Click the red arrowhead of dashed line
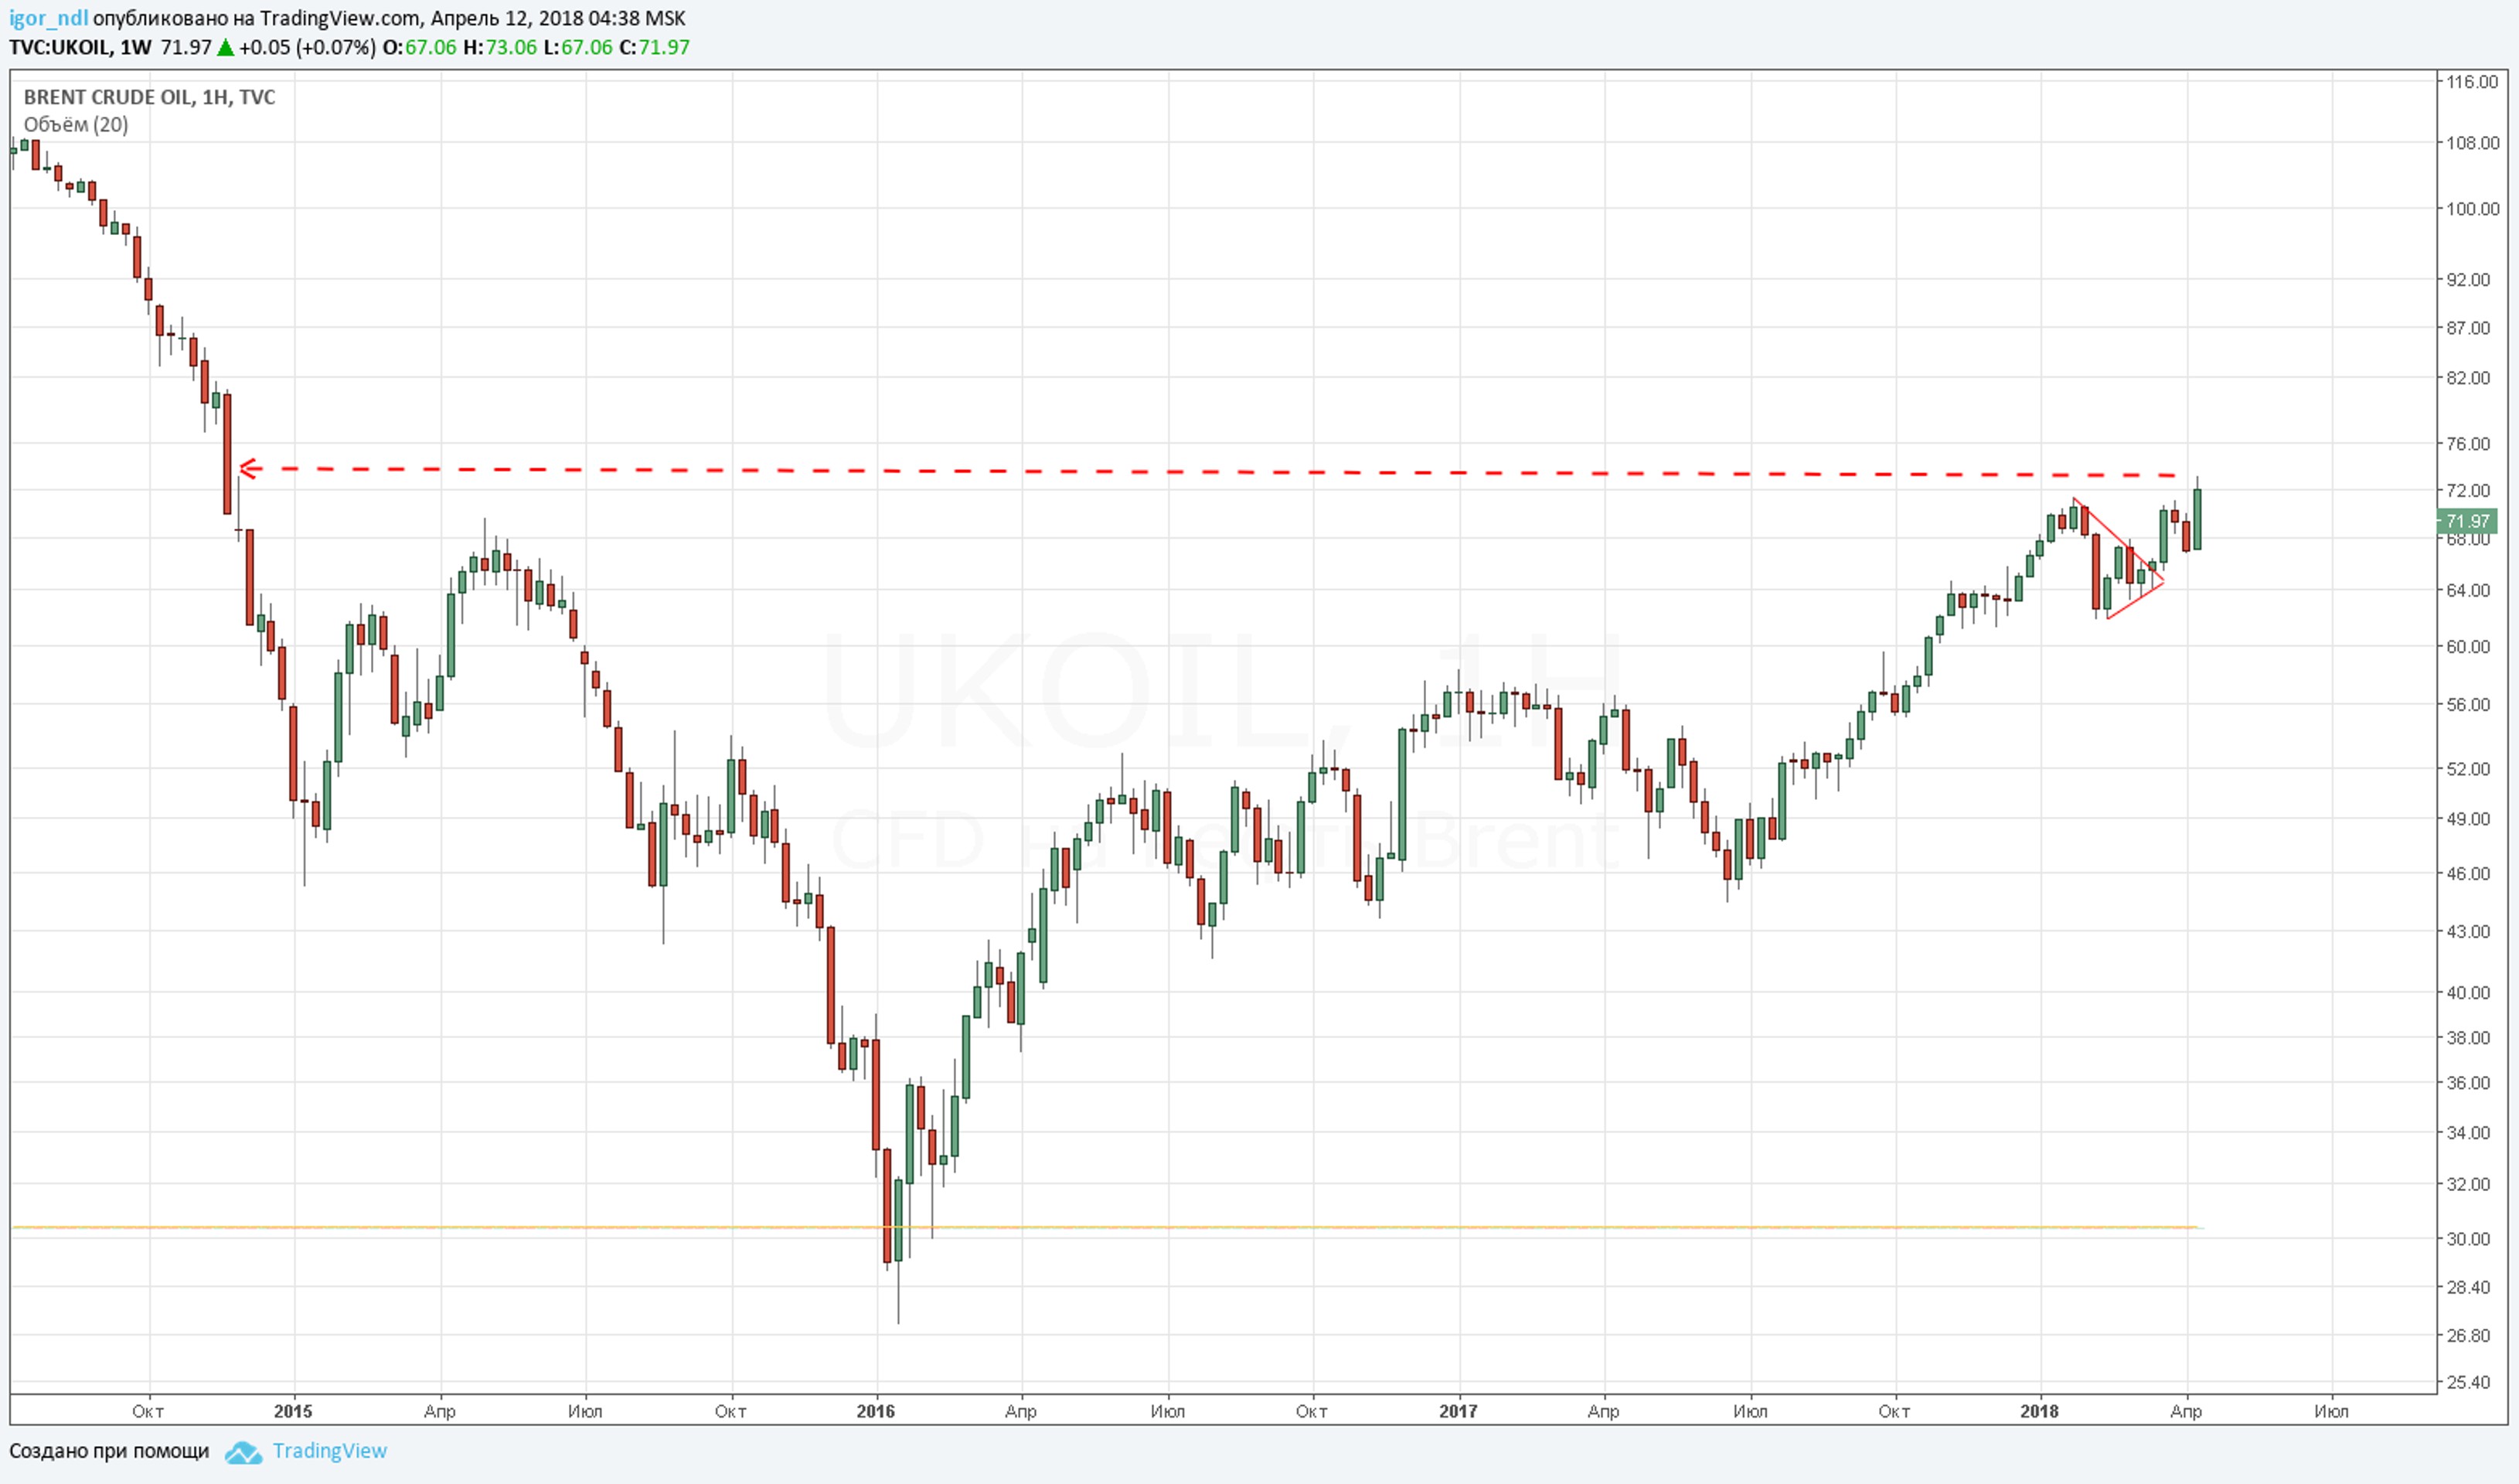 coord(248,468)
